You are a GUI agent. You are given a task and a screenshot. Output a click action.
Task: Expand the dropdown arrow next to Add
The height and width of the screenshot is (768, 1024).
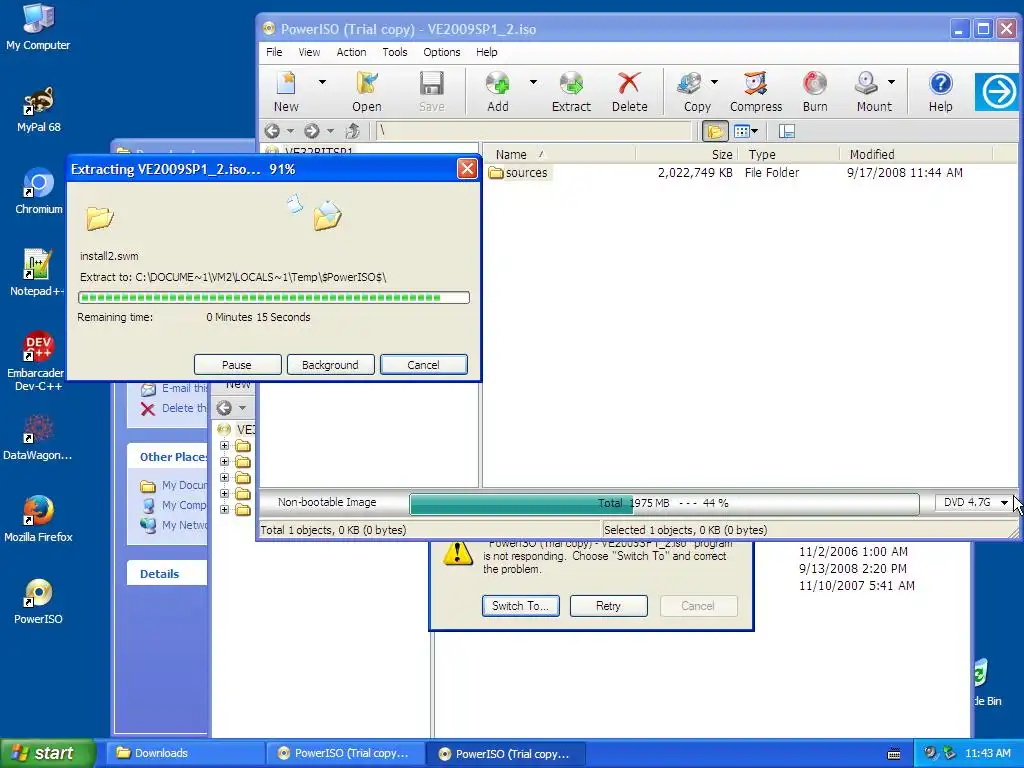coord(533,82)
